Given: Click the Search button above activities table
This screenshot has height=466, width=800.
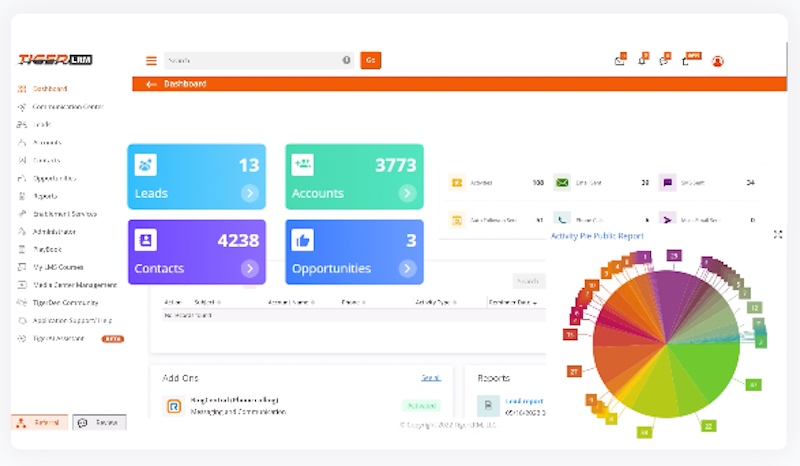Looking at the screenshot, I should 528,281.
